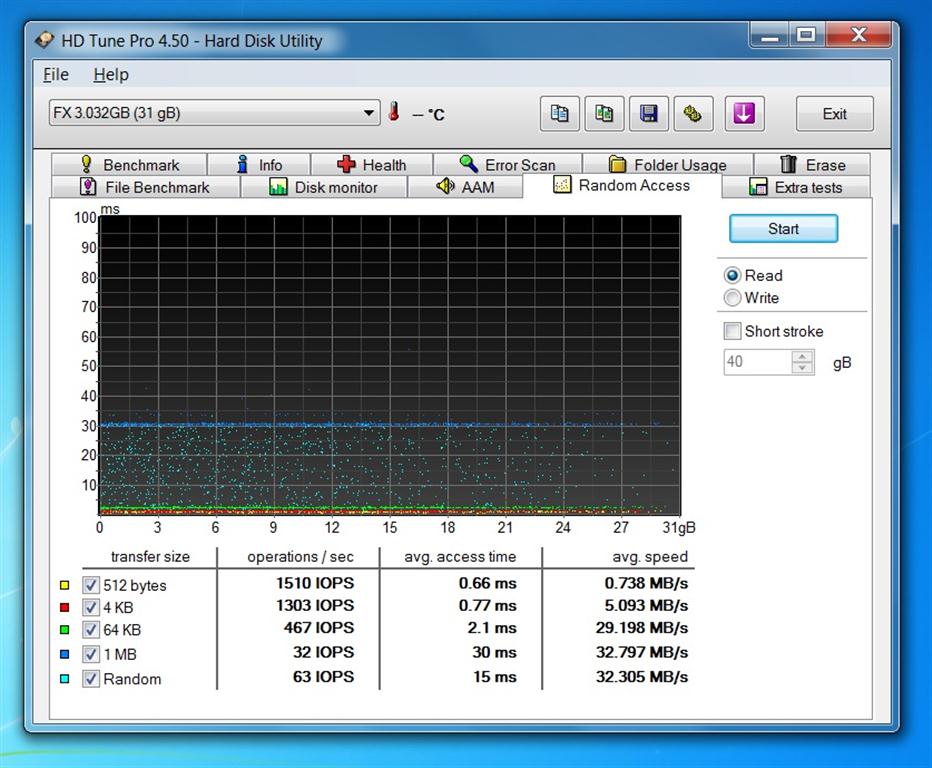Screen dimensions: 932x768
Task: Click the copy text to clipboard icon
Action: tap(560, 114)
